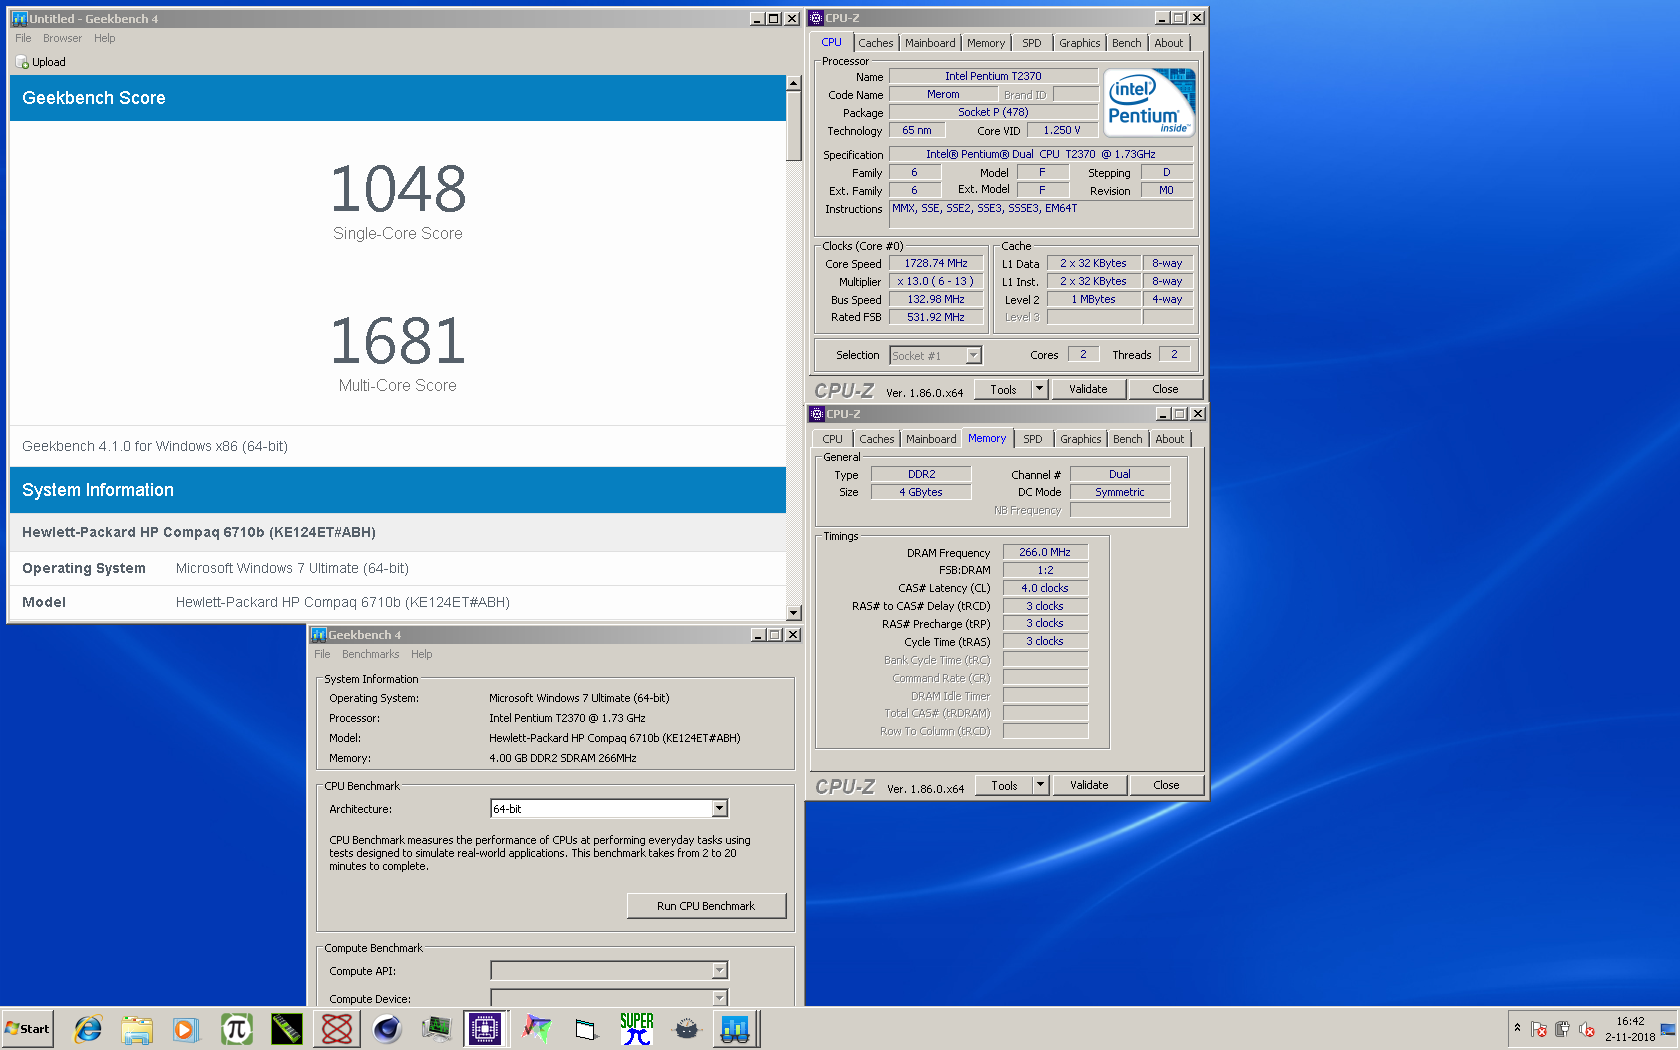Click Validate in the upper CPU-Z window
The width and height of the screenshot is (1680, 1050).
[x=1088, y=389]
